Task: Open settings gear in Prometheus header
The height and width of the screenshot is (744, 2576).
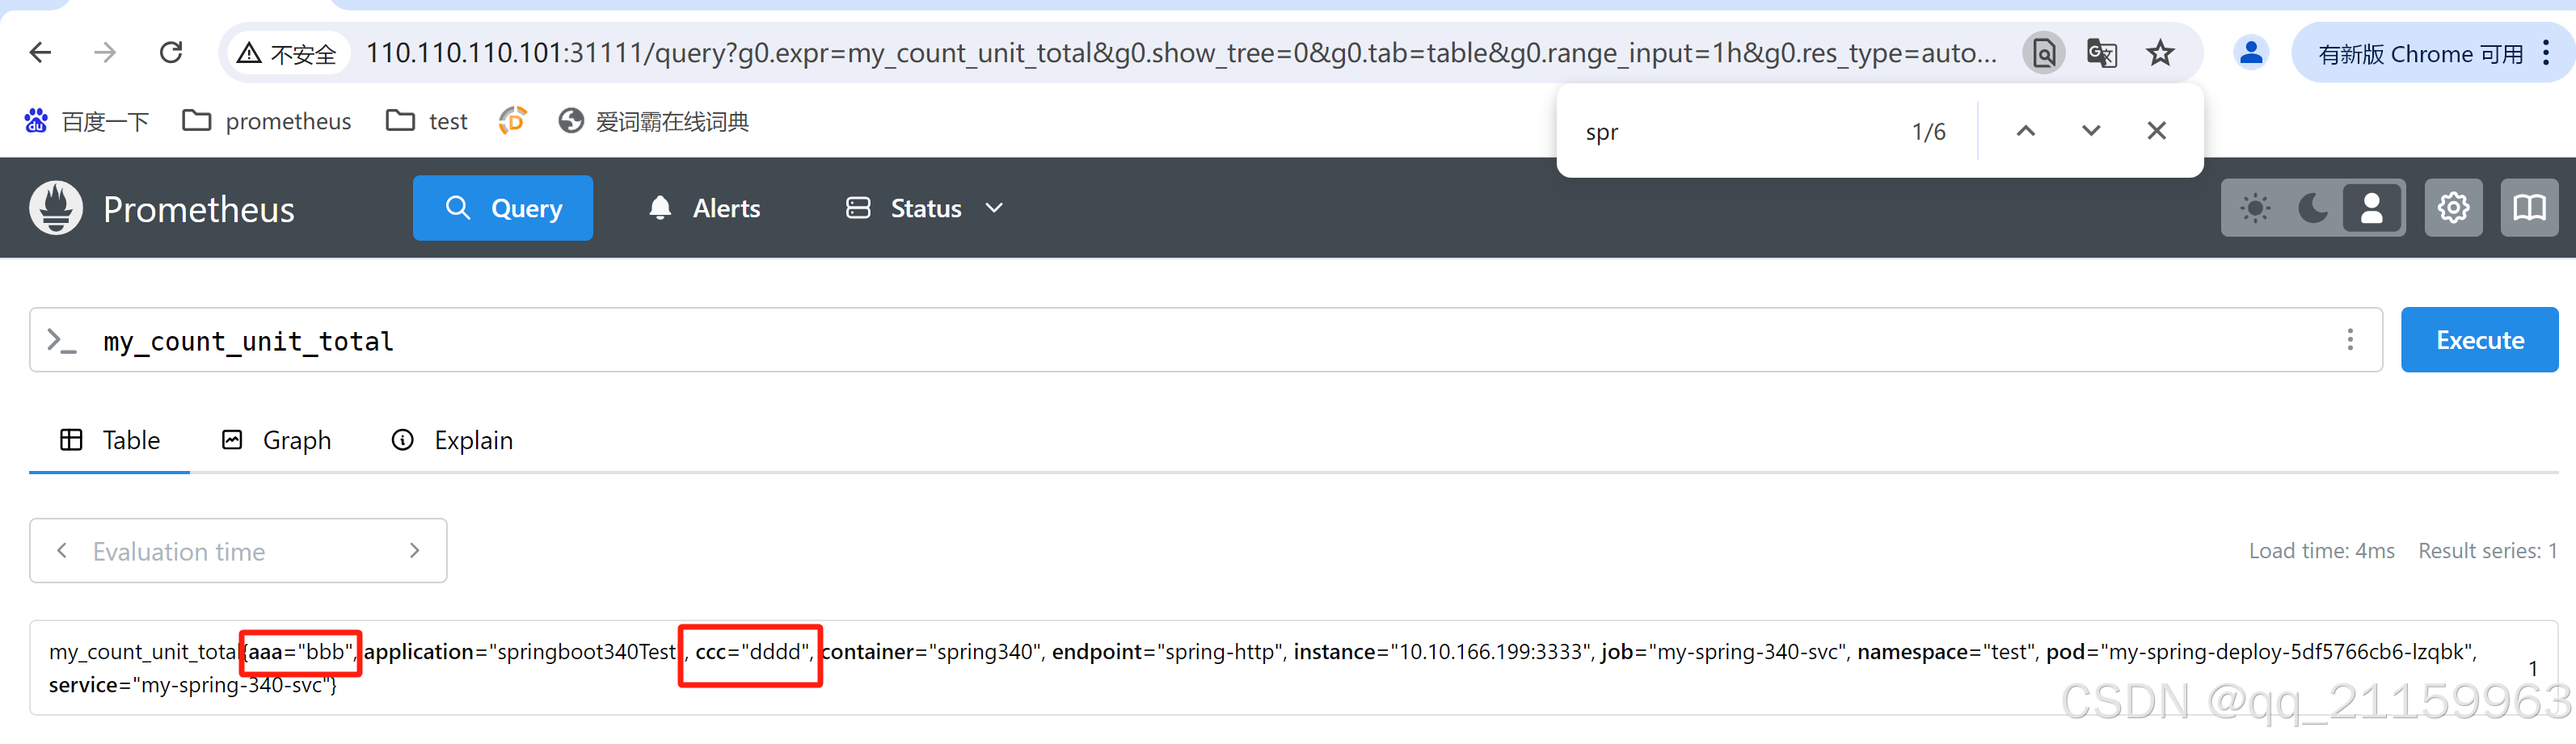Action: coord(2453,208)
